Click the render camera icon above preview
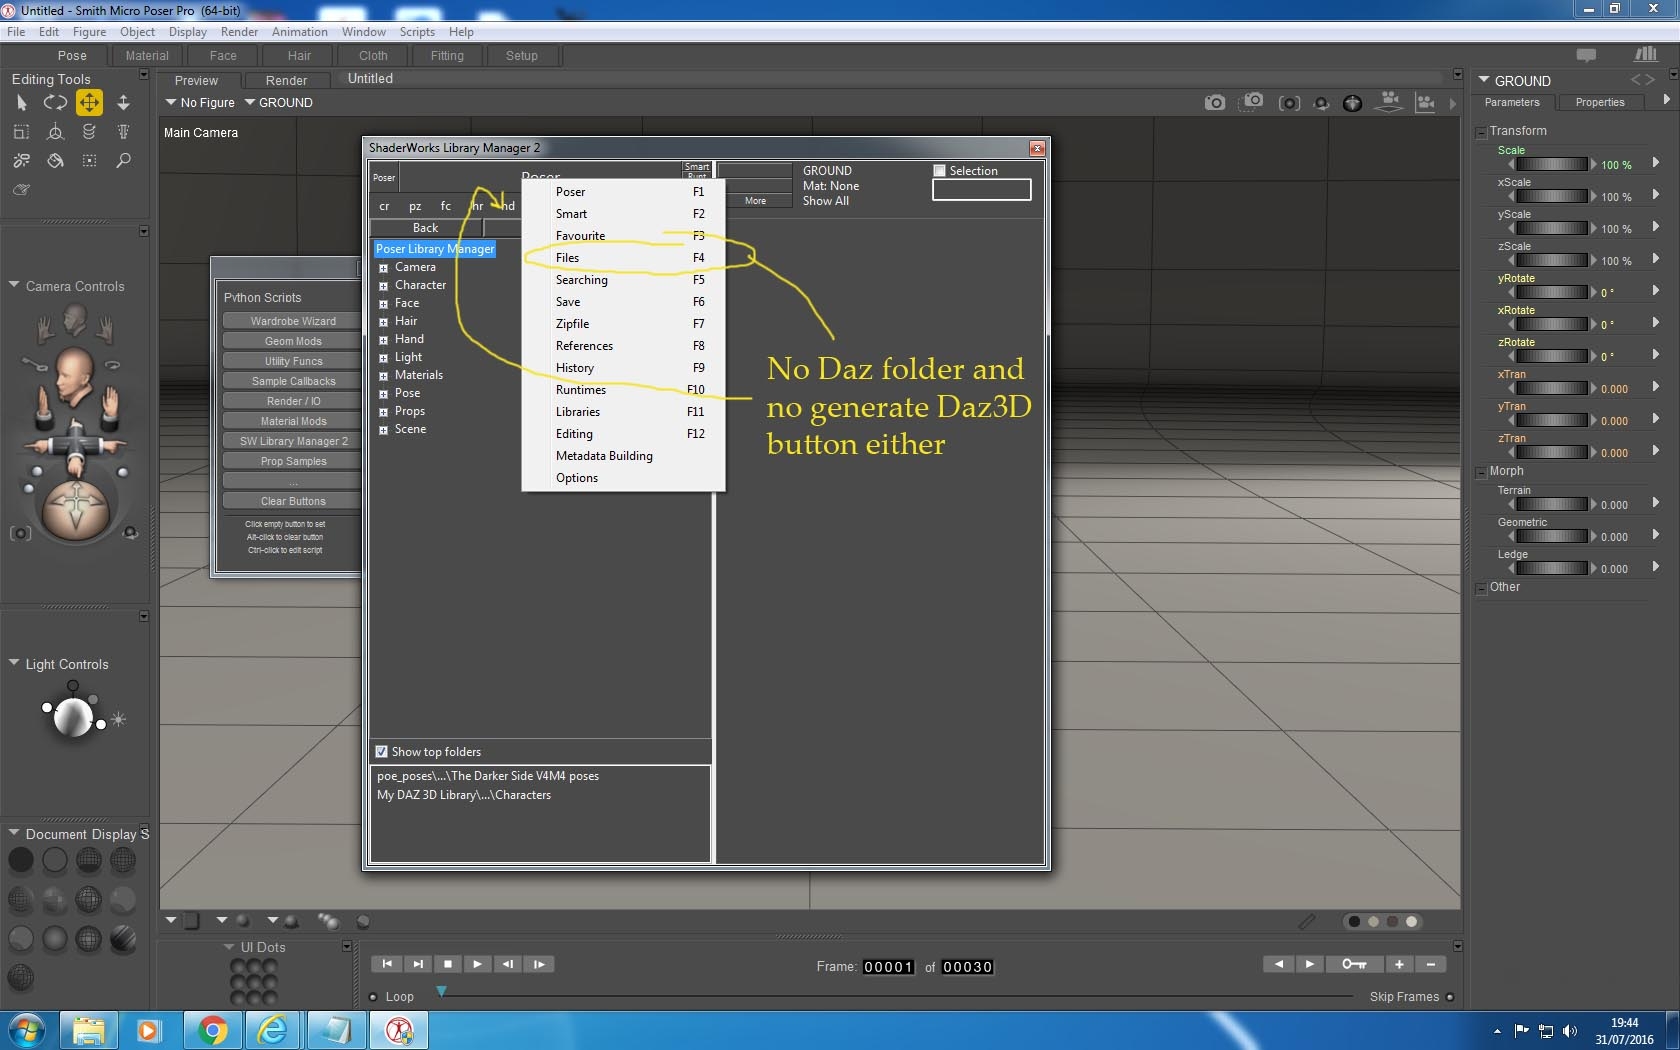The width and height of the screenshot is (1680, 1050). tap(1214, 102)
